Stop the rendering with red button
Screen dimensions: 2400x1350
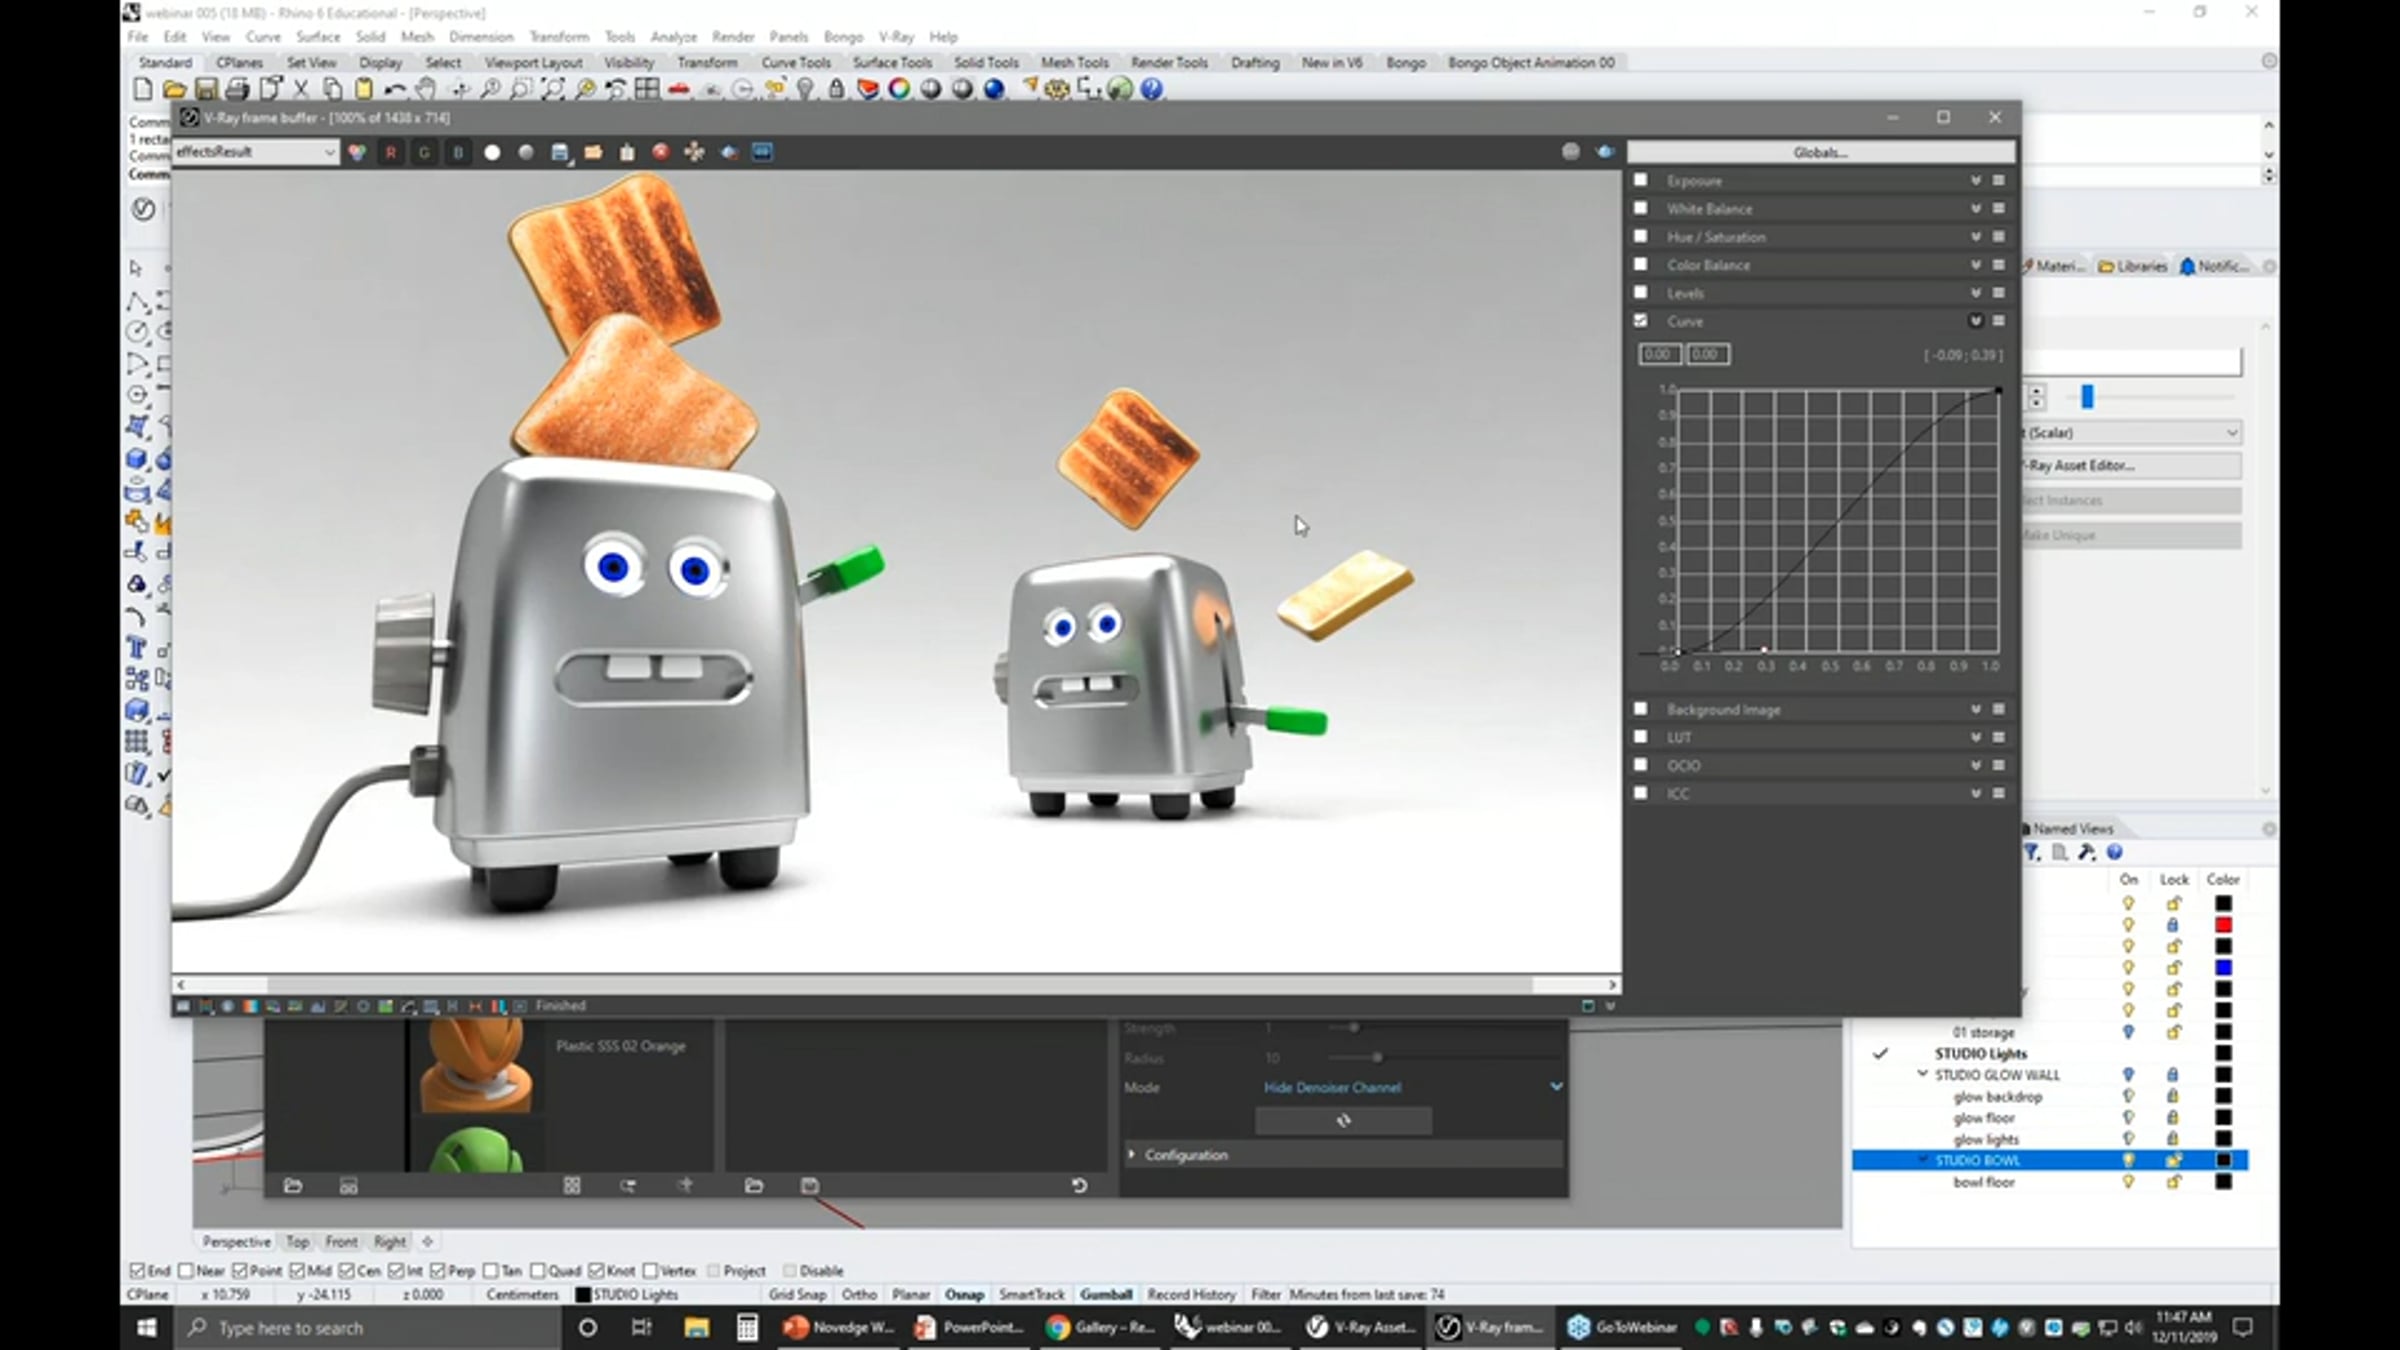(x=661, y=152)
